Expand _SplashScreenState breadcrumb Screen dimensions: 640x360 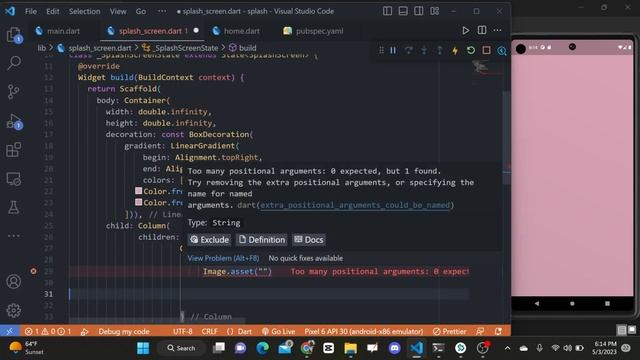(186, 48)
